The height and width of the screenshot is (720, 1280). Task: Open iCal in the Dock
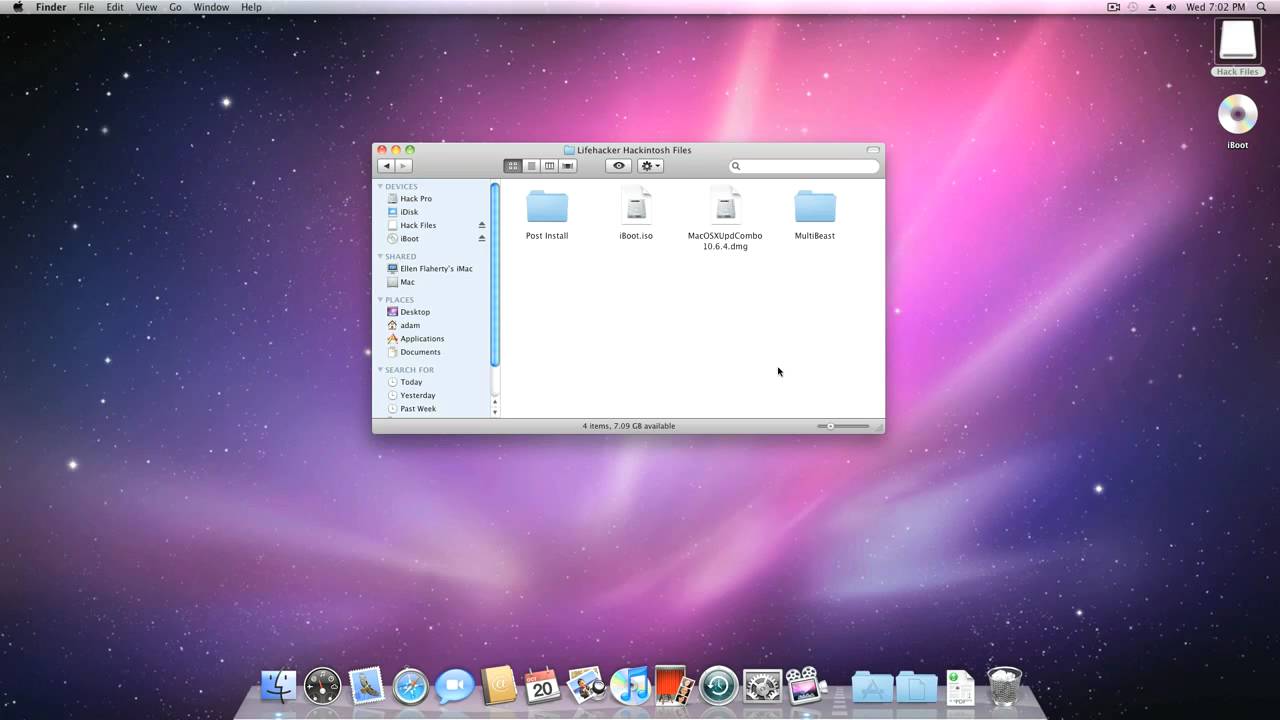coord(542,686)
